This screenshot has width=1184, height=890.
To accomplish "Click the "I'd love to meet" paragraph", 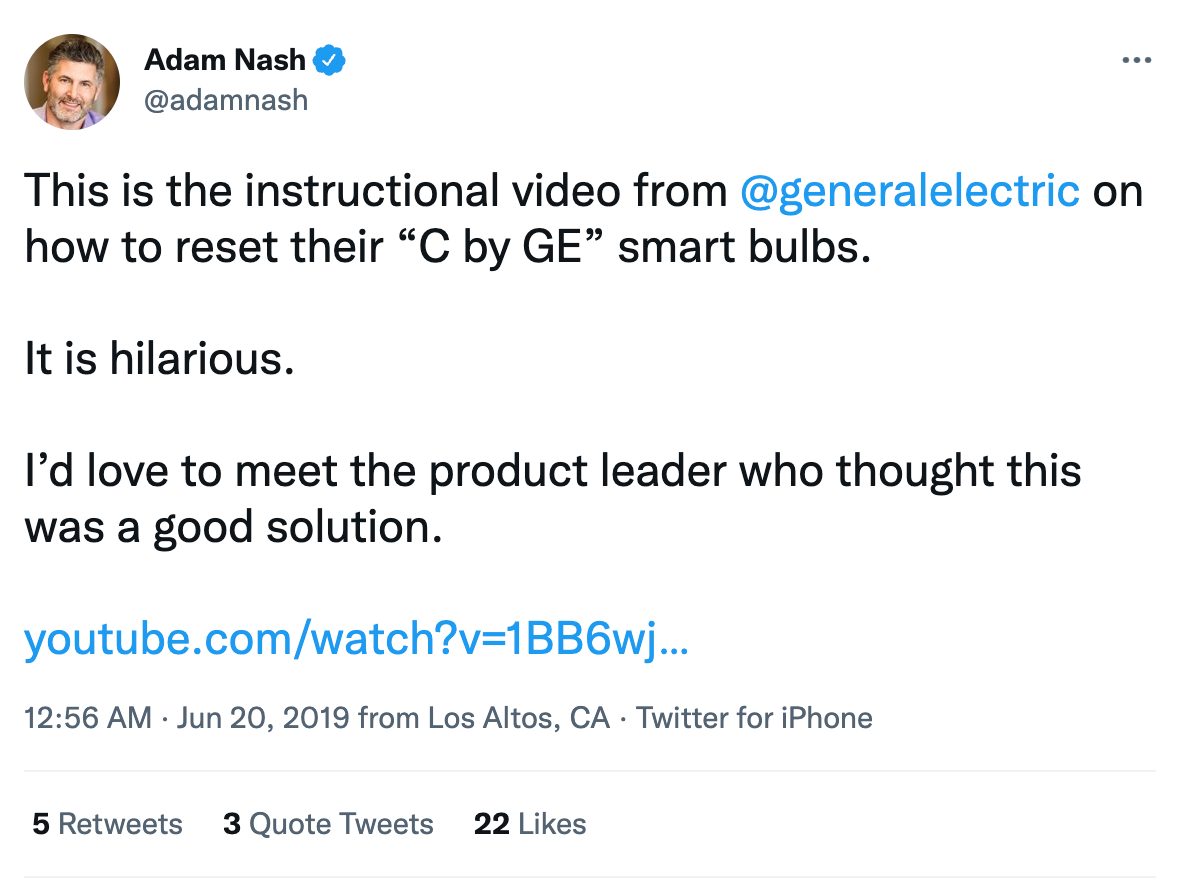I will pyautogui.click(x=552, y=470).
